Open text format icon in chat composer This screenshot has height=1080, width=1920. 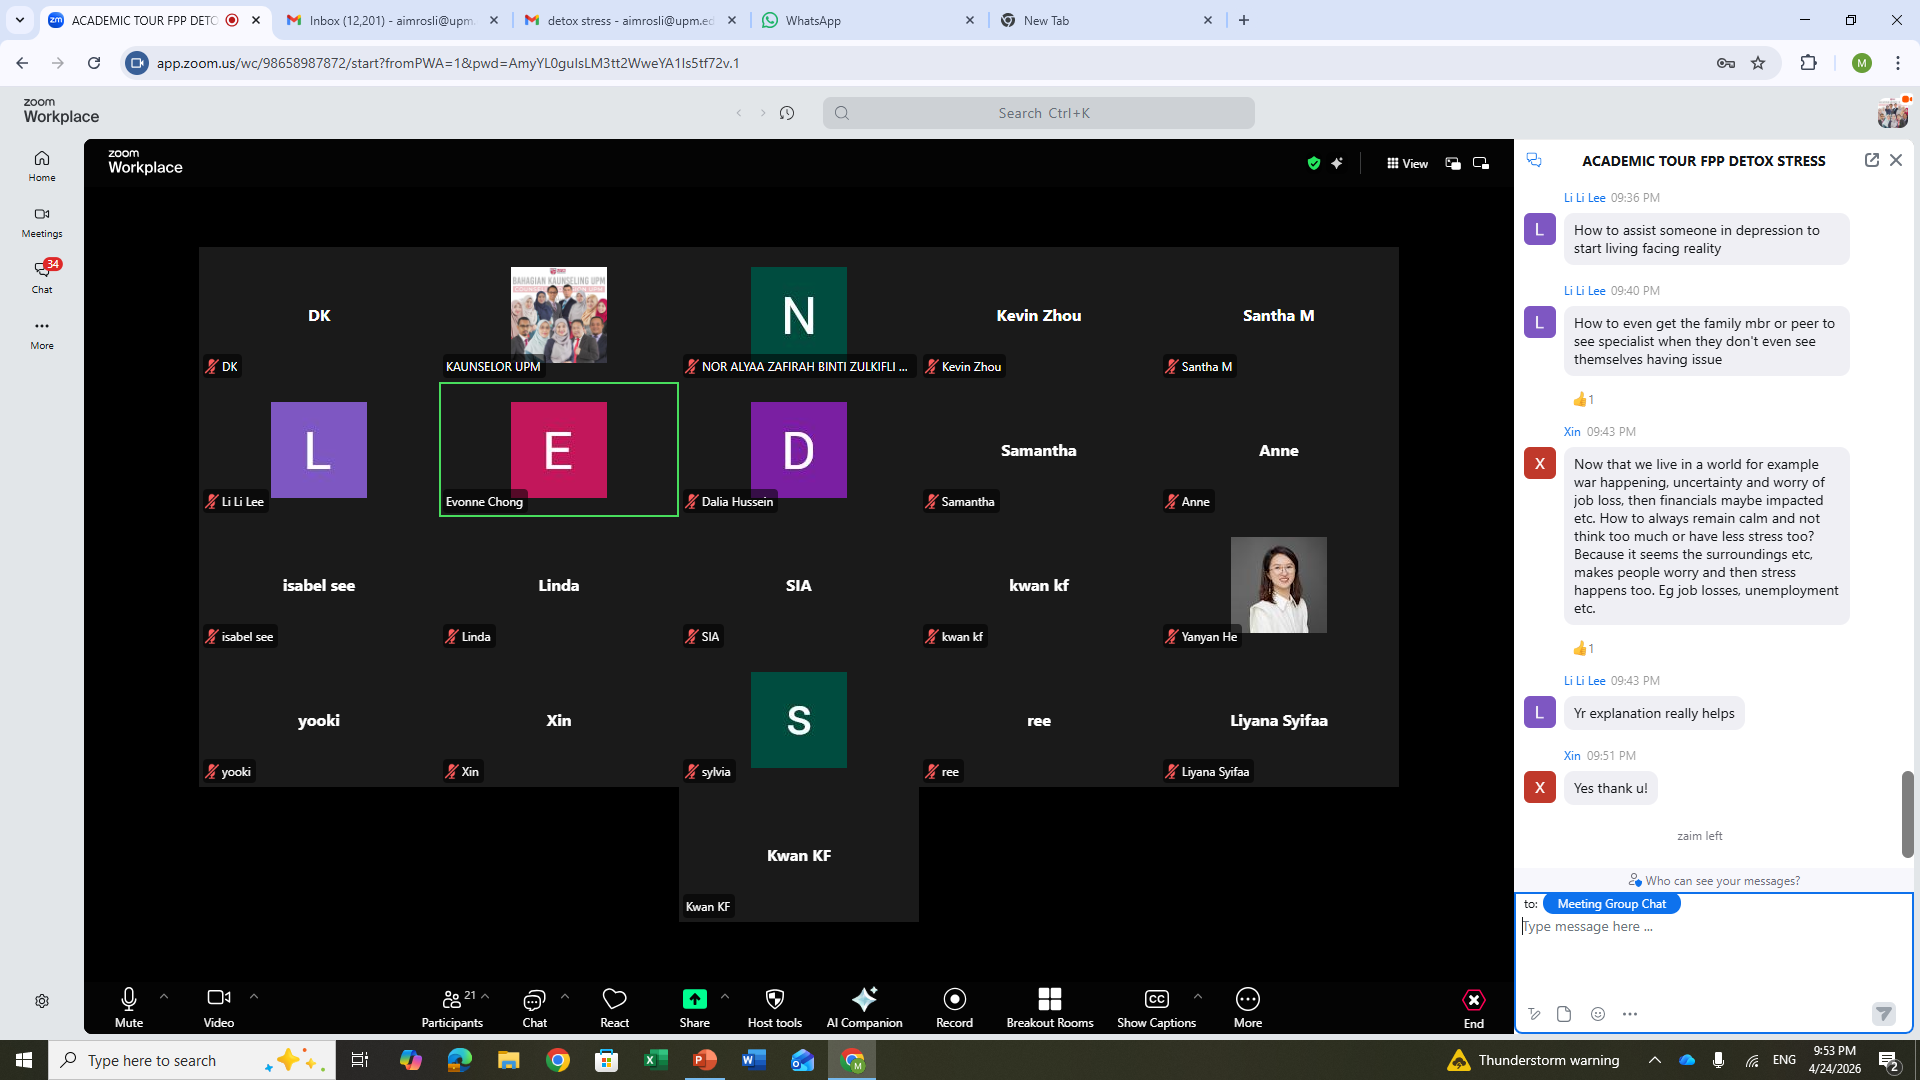[1534, 1014]
